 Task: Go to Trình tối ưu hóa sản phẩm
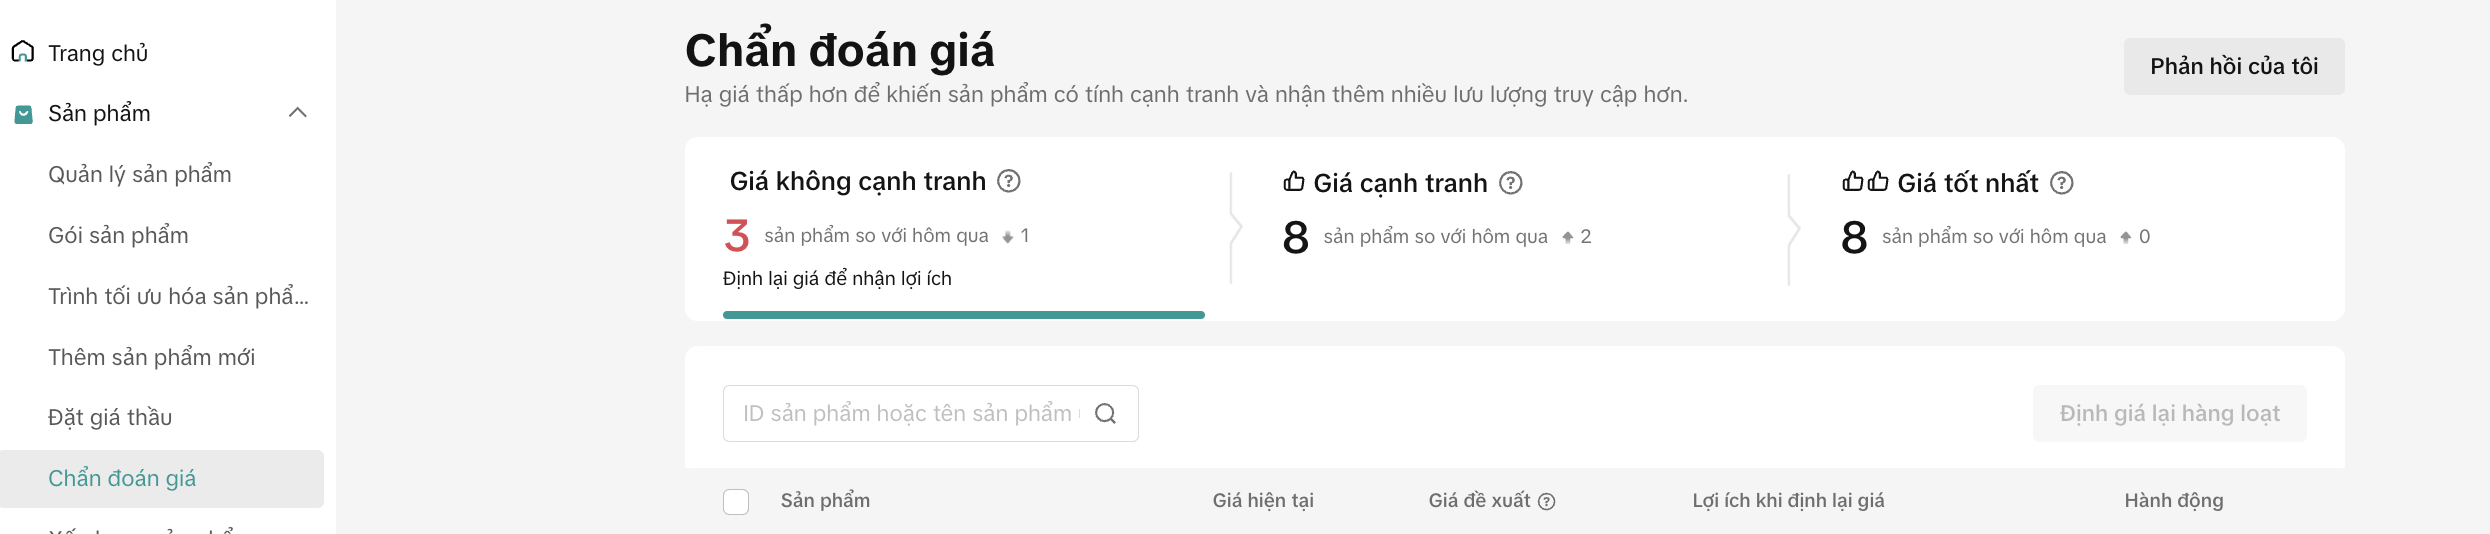[x=178, y=297]
